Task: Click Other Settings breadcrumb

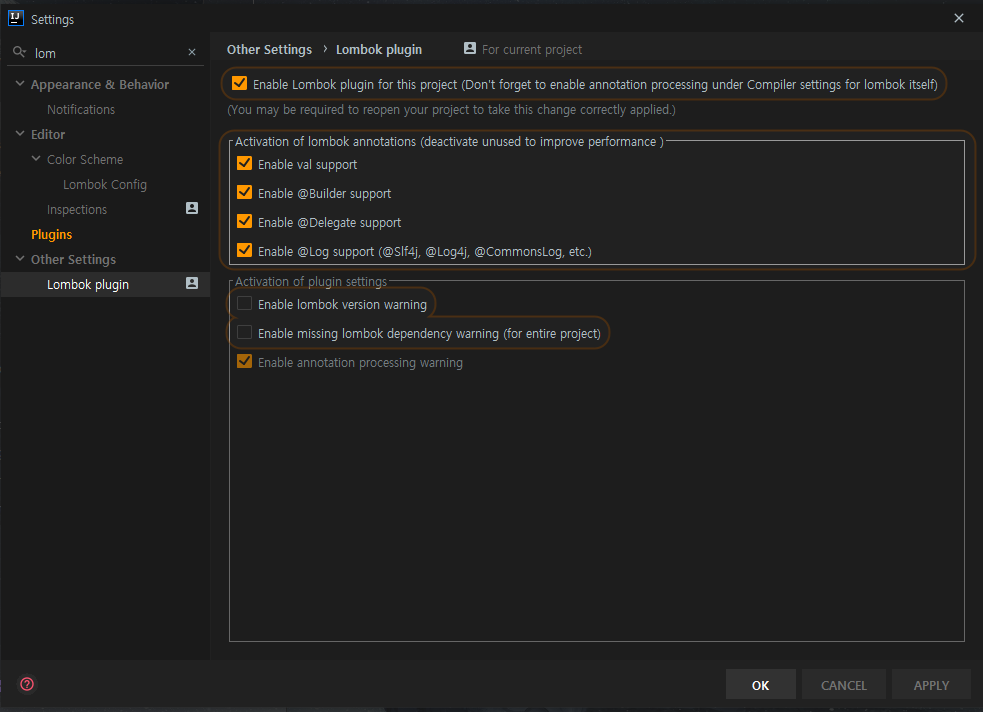Action: (x=269, y=50)
